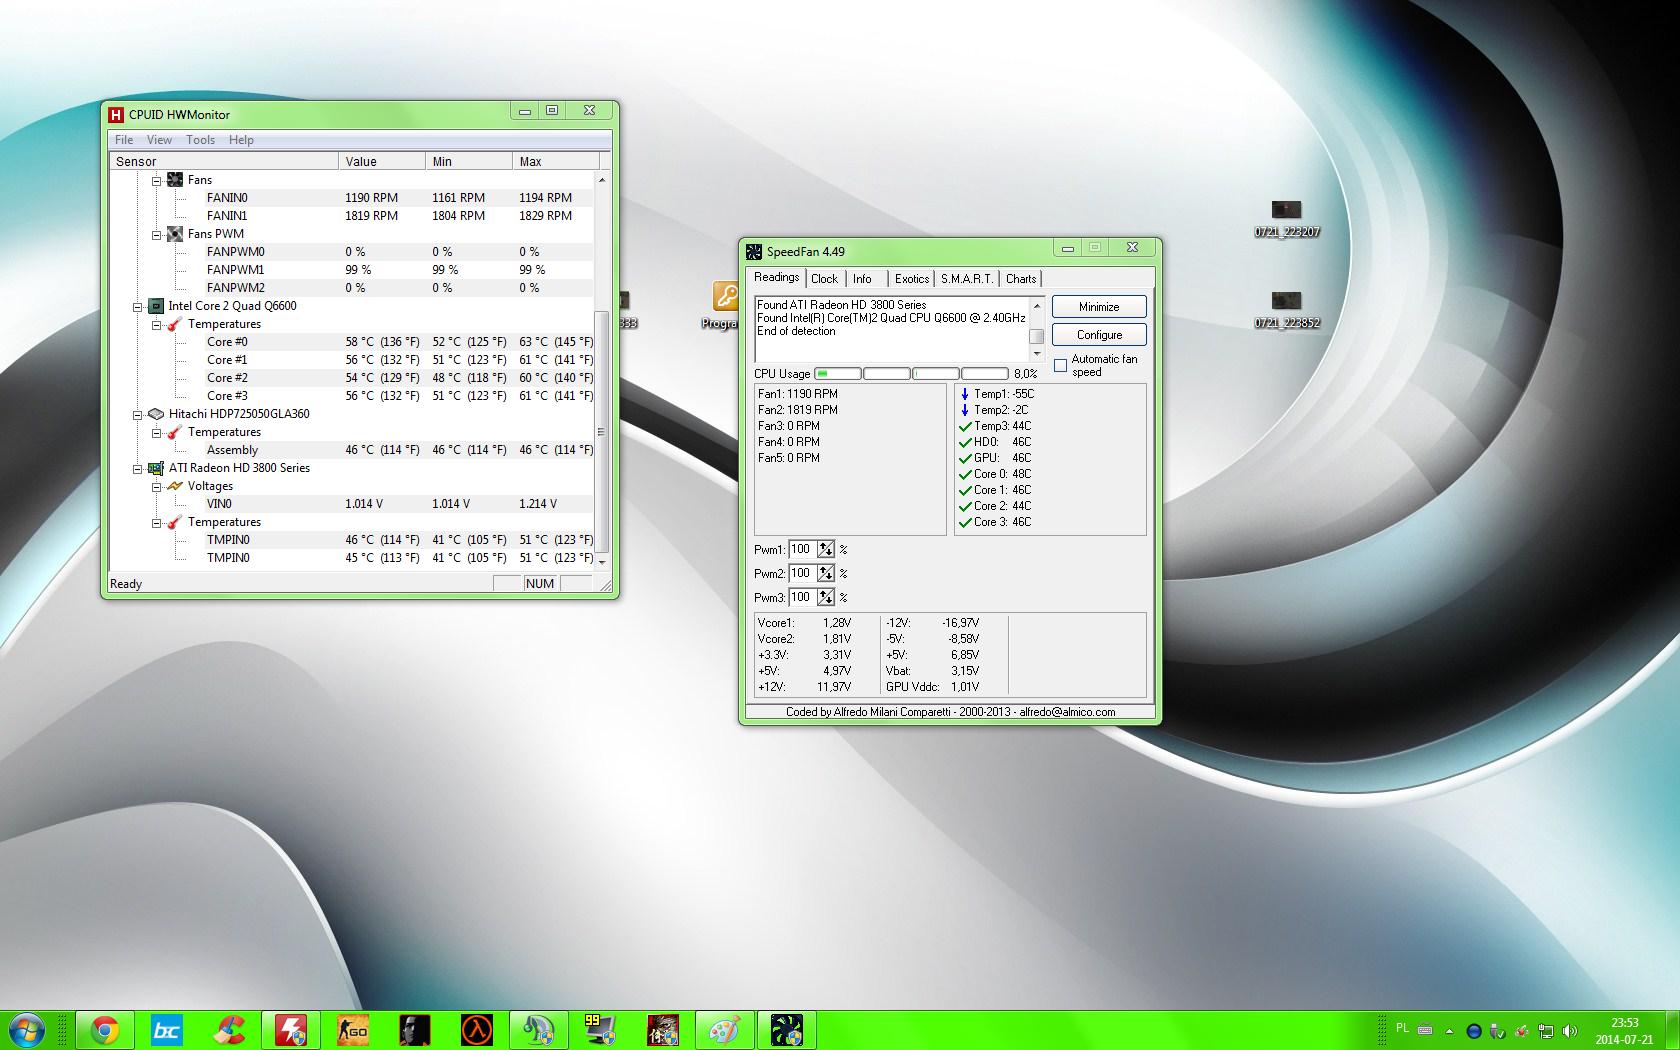The height and width of the screenshot is (1050, 1680).
Task: Click the blue down arrow beside Temp2
Action: click(x=965, y=410)
